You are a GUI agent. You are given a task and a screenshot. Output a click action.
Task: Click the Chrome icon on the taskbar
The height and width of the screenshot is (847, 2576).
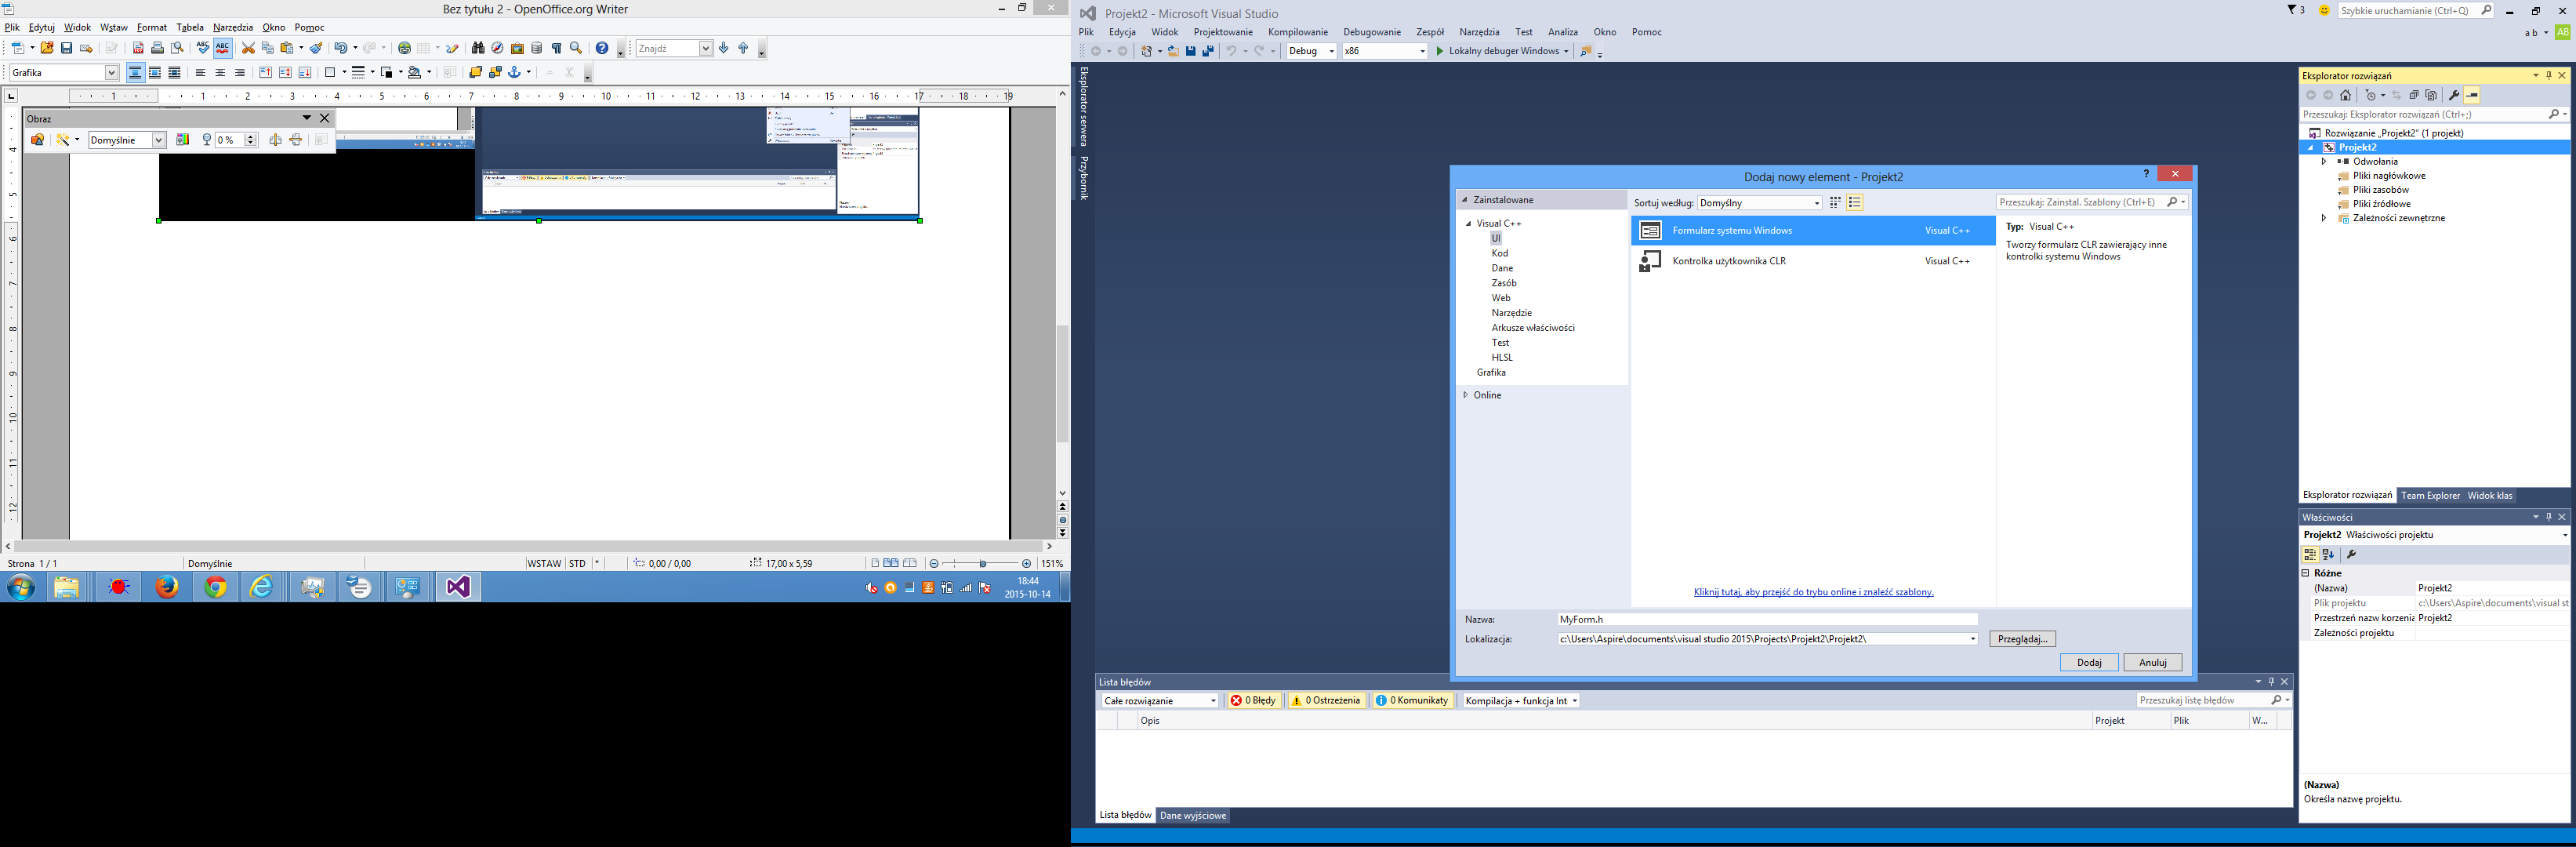point(216,587)
